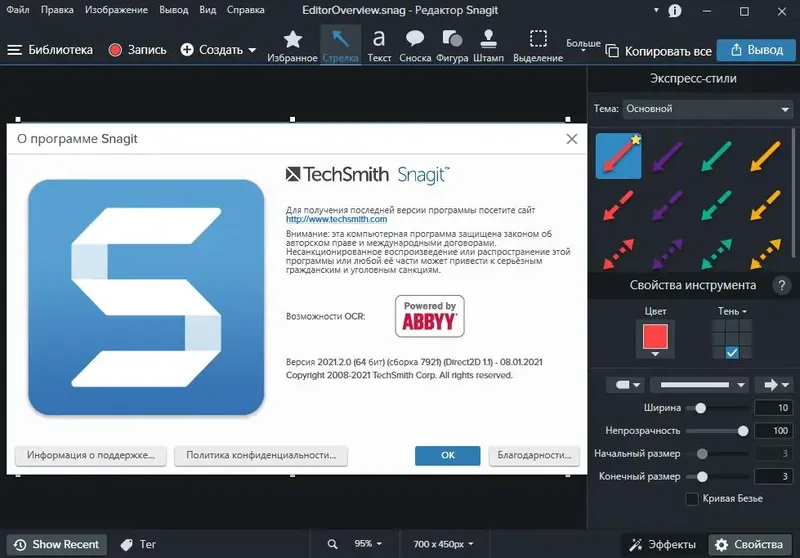
Task: Adjust the Непрозрачность opacity slider
Action: 743,431
